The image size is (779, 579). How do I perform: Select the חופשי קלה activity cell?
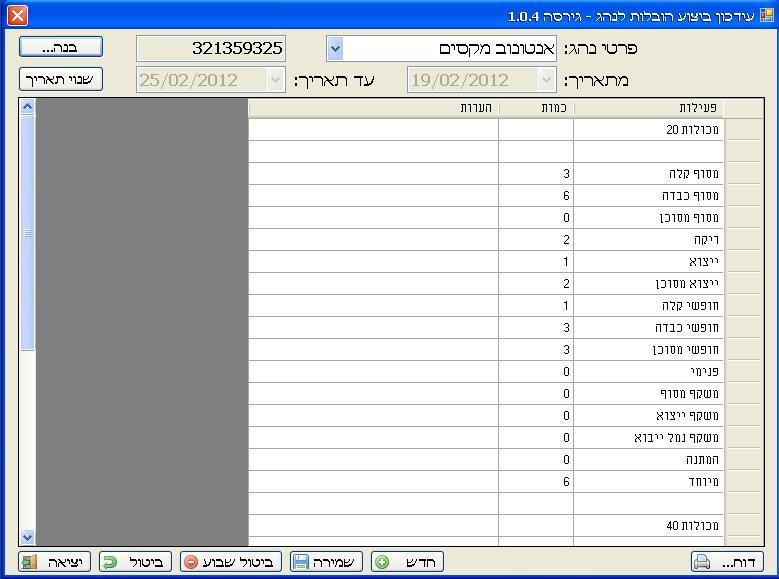pos(648,306)
